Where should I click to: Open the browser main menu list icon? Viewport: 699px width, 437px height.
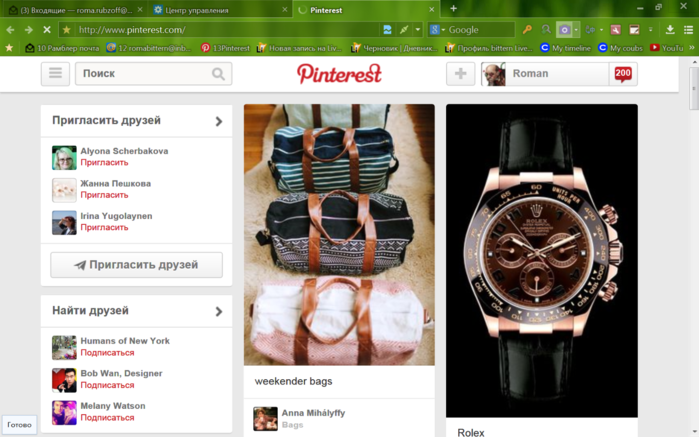click(x=688, y=30)
